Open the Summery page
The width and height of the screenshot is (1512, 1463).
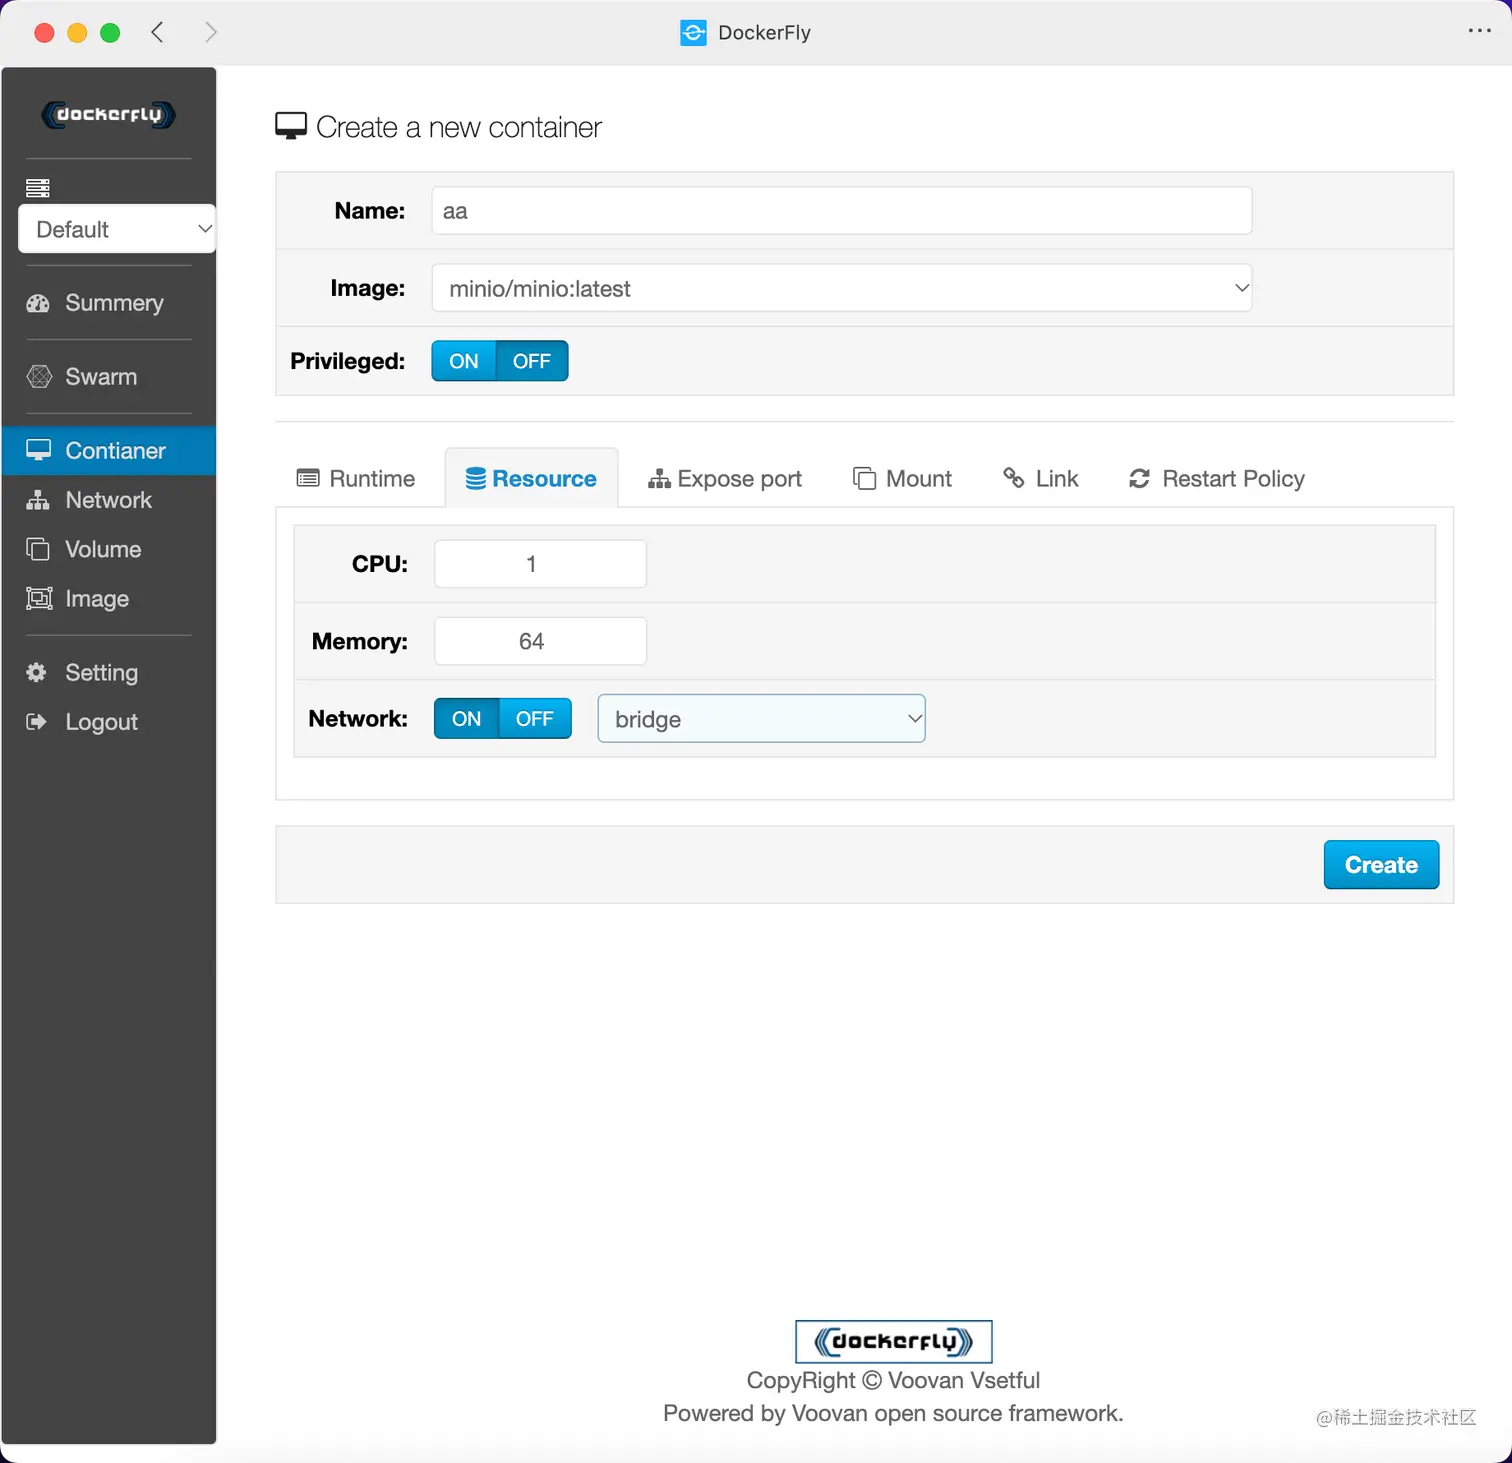[114, 303]
